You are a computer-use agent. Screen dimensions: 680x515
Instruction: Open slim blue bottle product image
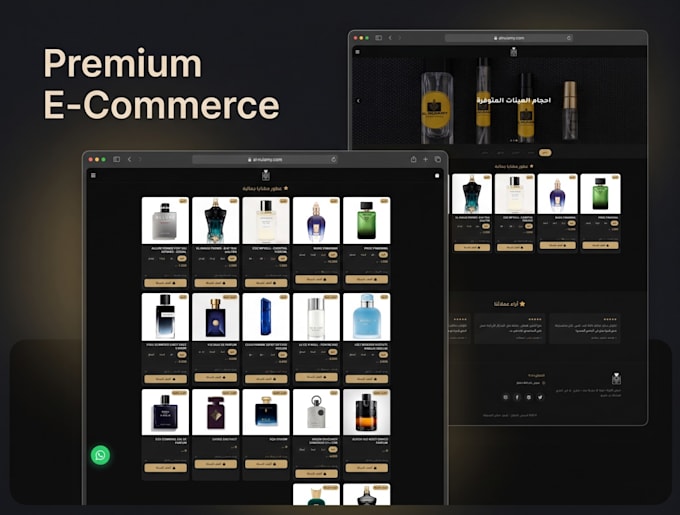266,317
